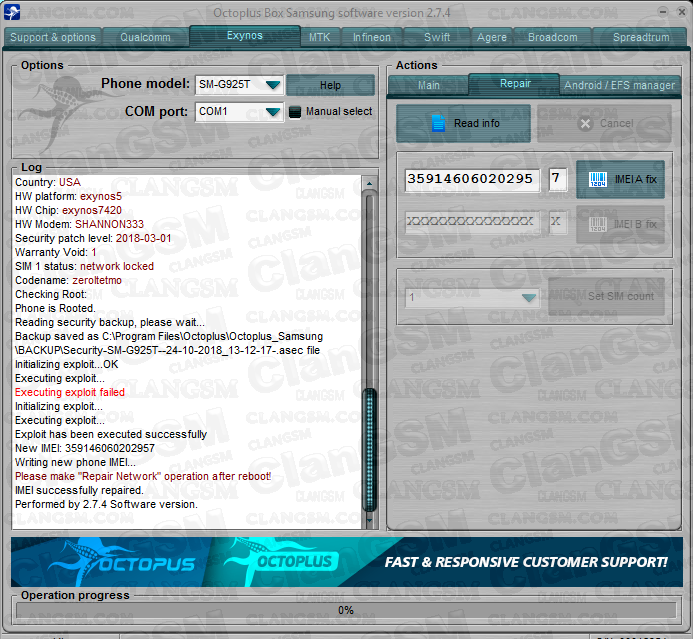Click 'Performed by 2.7.4 Software version.' line
Image resolution: width=693 pixels, height=639 pixels.
click(107, 505)
